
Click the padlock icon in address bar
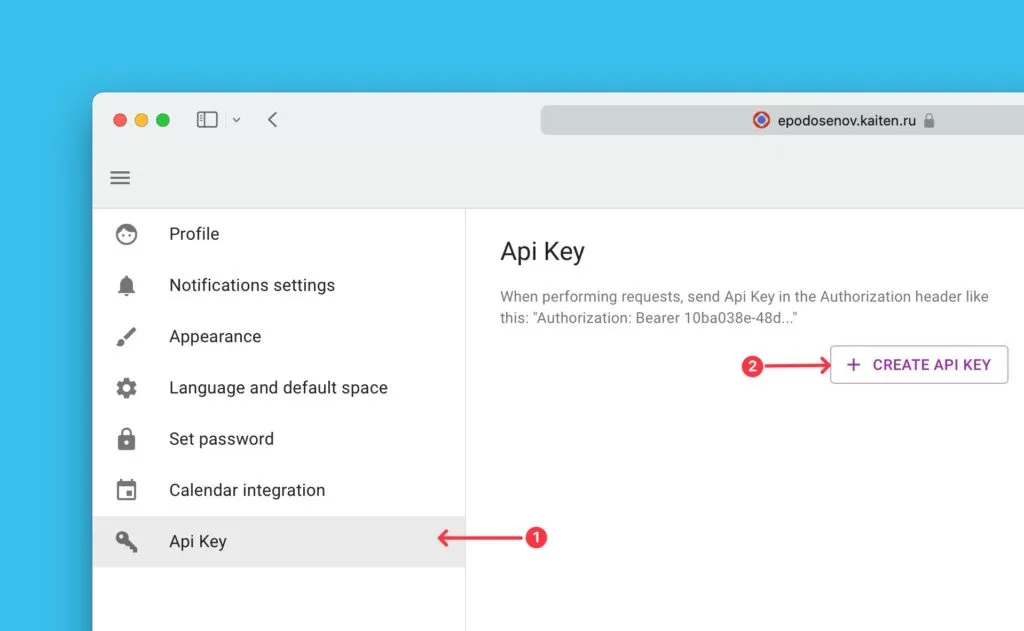(x=929, y=120)
